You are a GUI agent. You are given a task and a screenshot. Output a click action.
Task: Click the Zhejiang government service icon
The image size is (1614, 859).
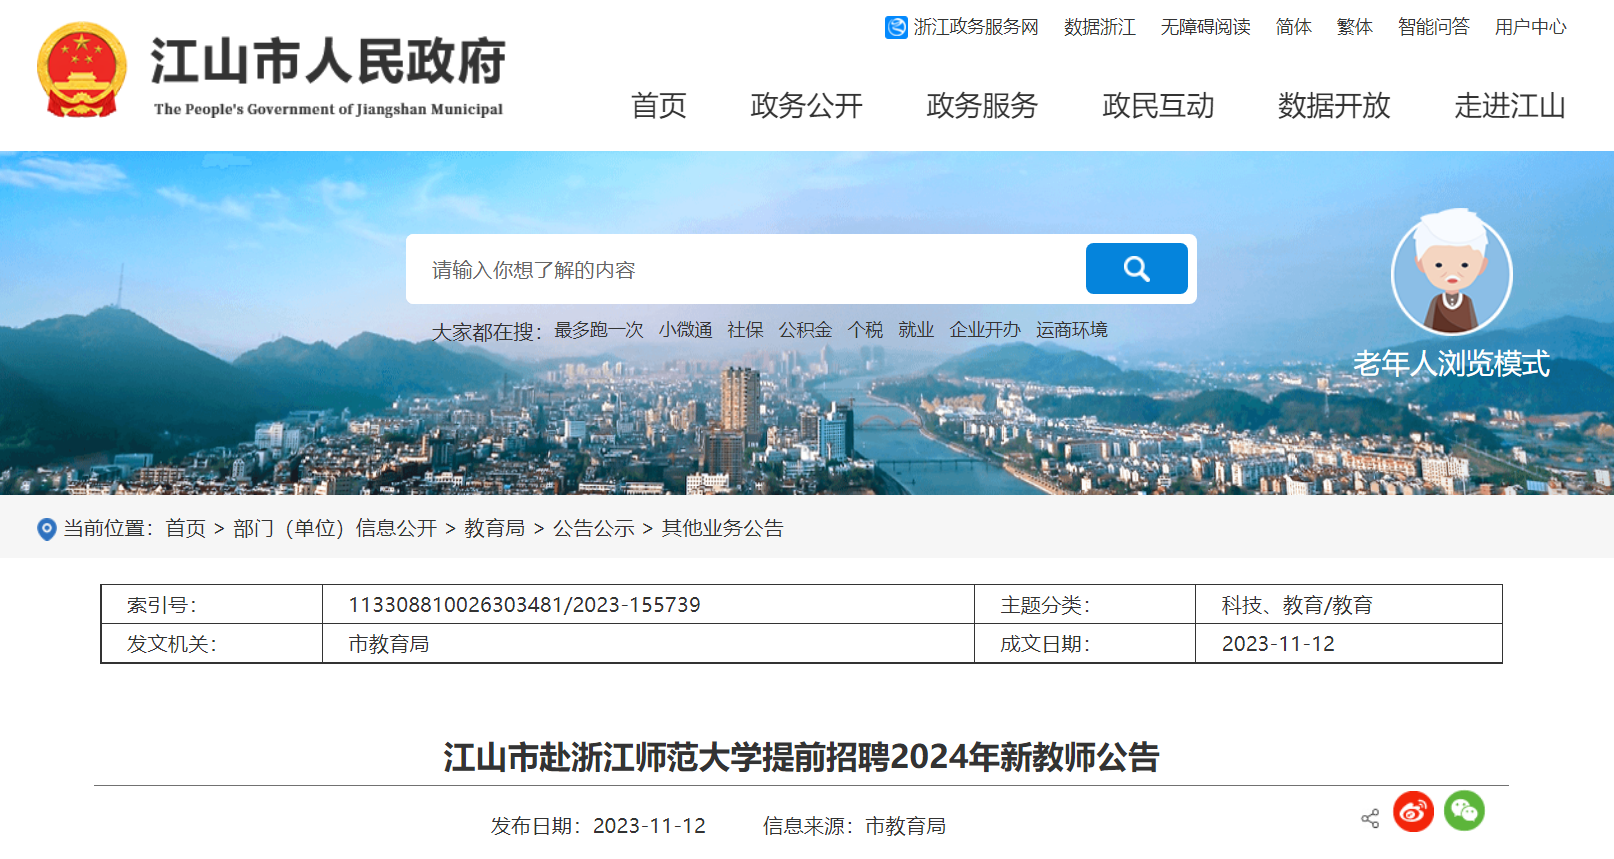(x=896, y=27)
